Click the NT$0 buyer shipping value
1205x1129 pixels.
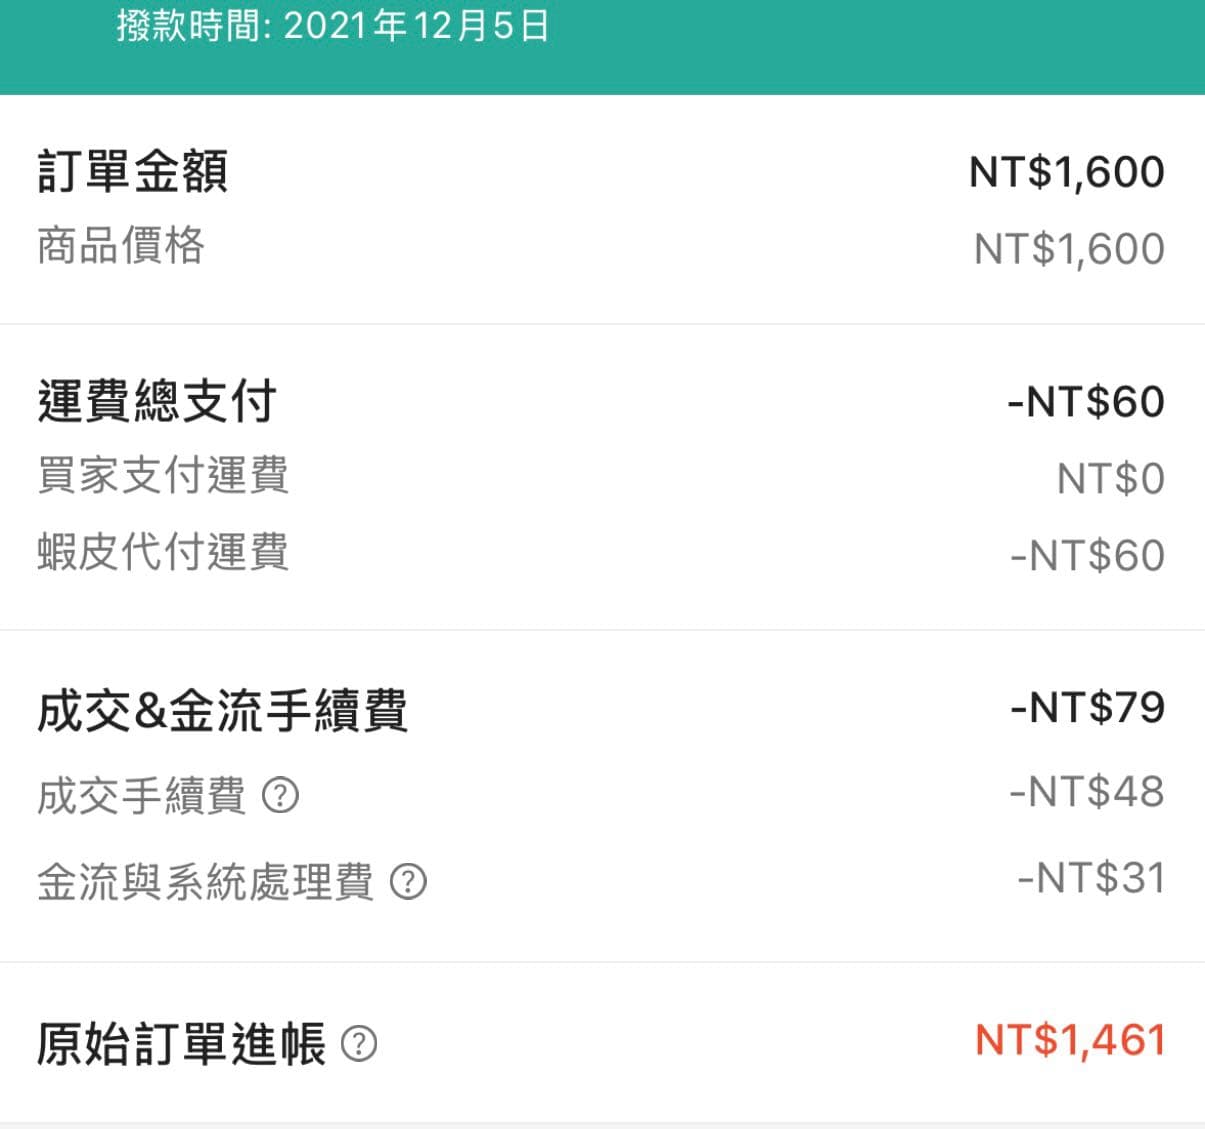(x=1111, y=479)
